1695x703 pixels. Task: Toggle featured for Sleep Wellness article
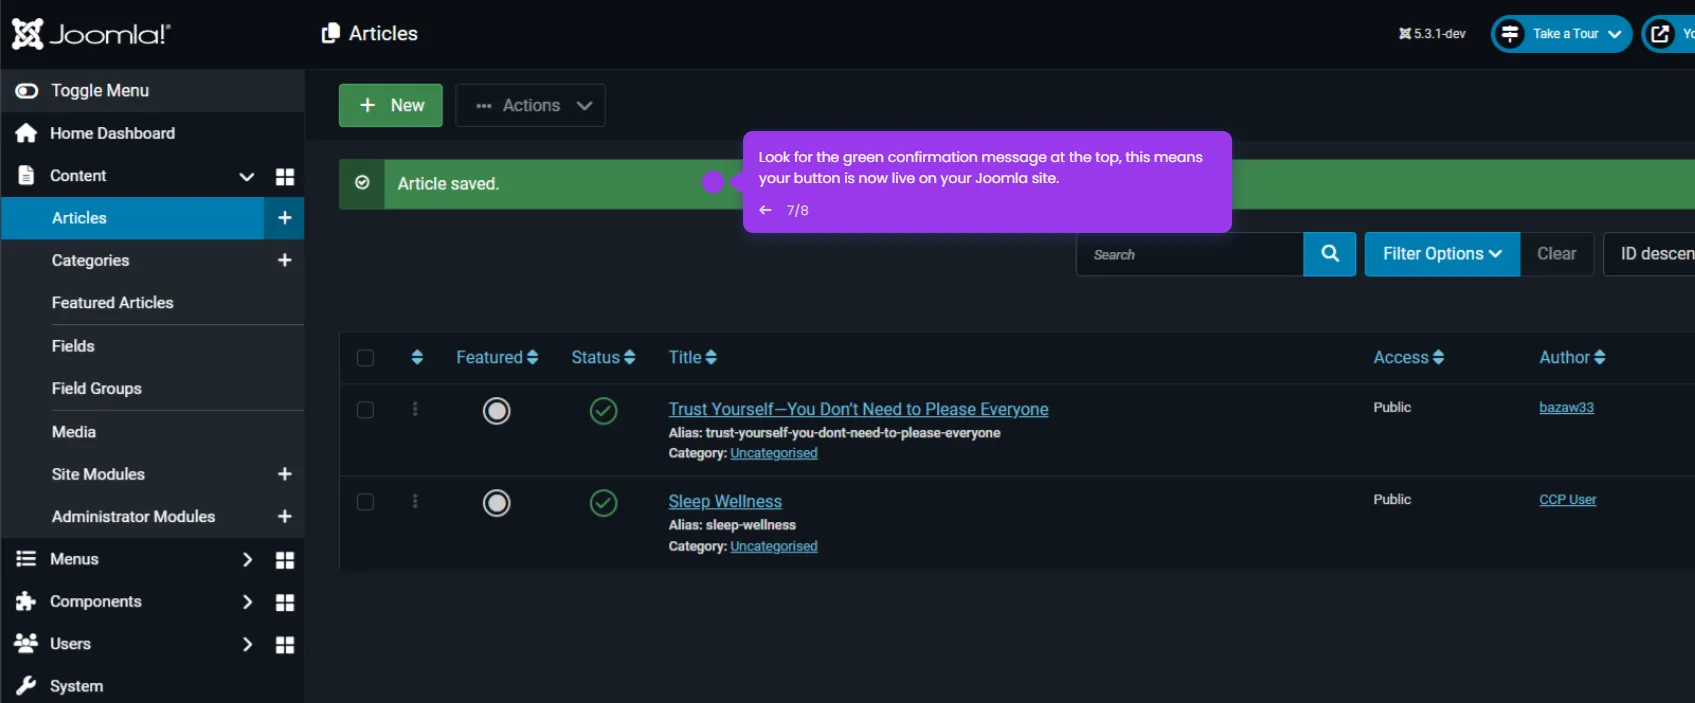click(497, 503)
